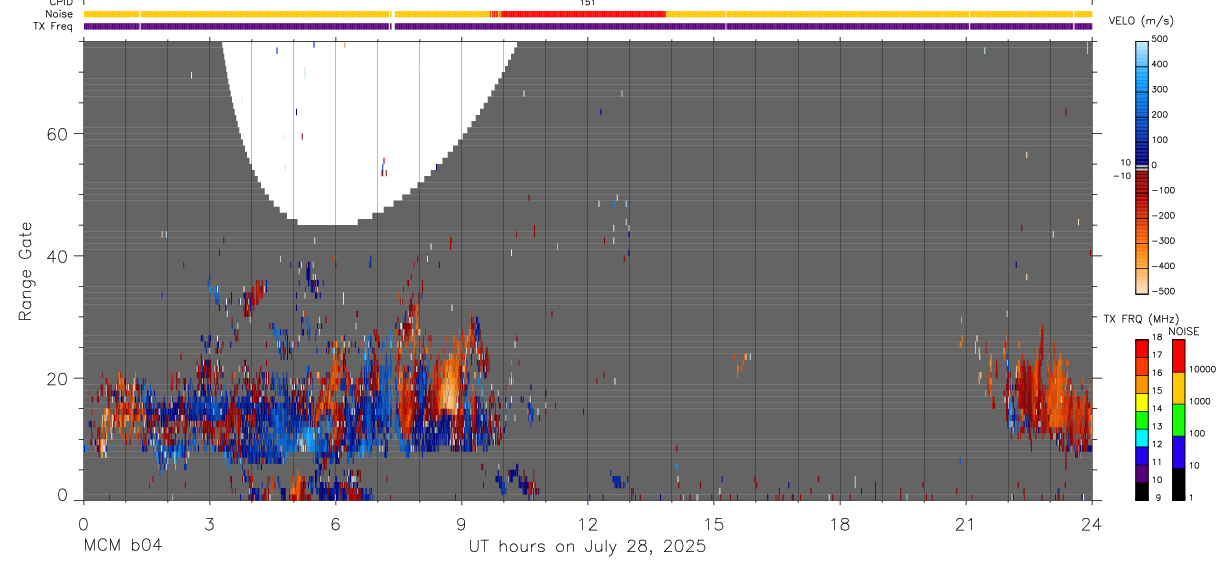
Task: Click the '12' hour tick label
Action: coord(588,524)
